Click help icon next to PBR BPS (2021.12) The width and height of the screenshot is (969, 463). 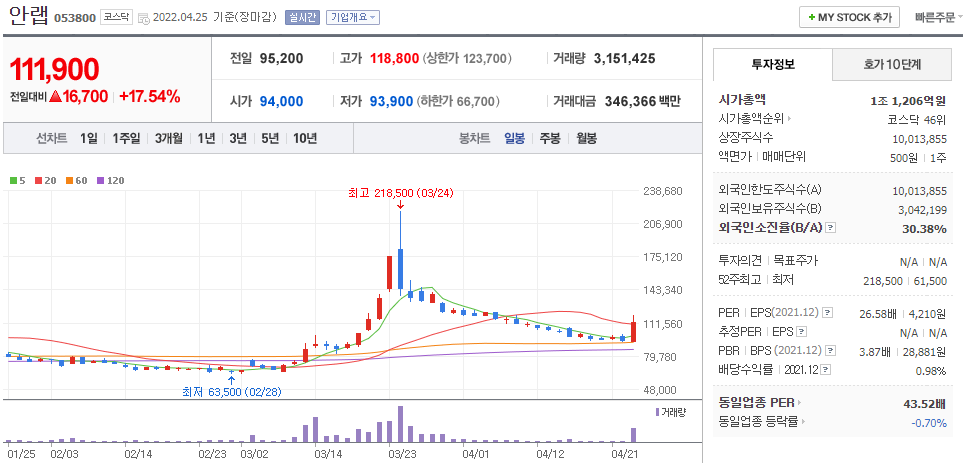pyautogui.click(x=831, y=351)
